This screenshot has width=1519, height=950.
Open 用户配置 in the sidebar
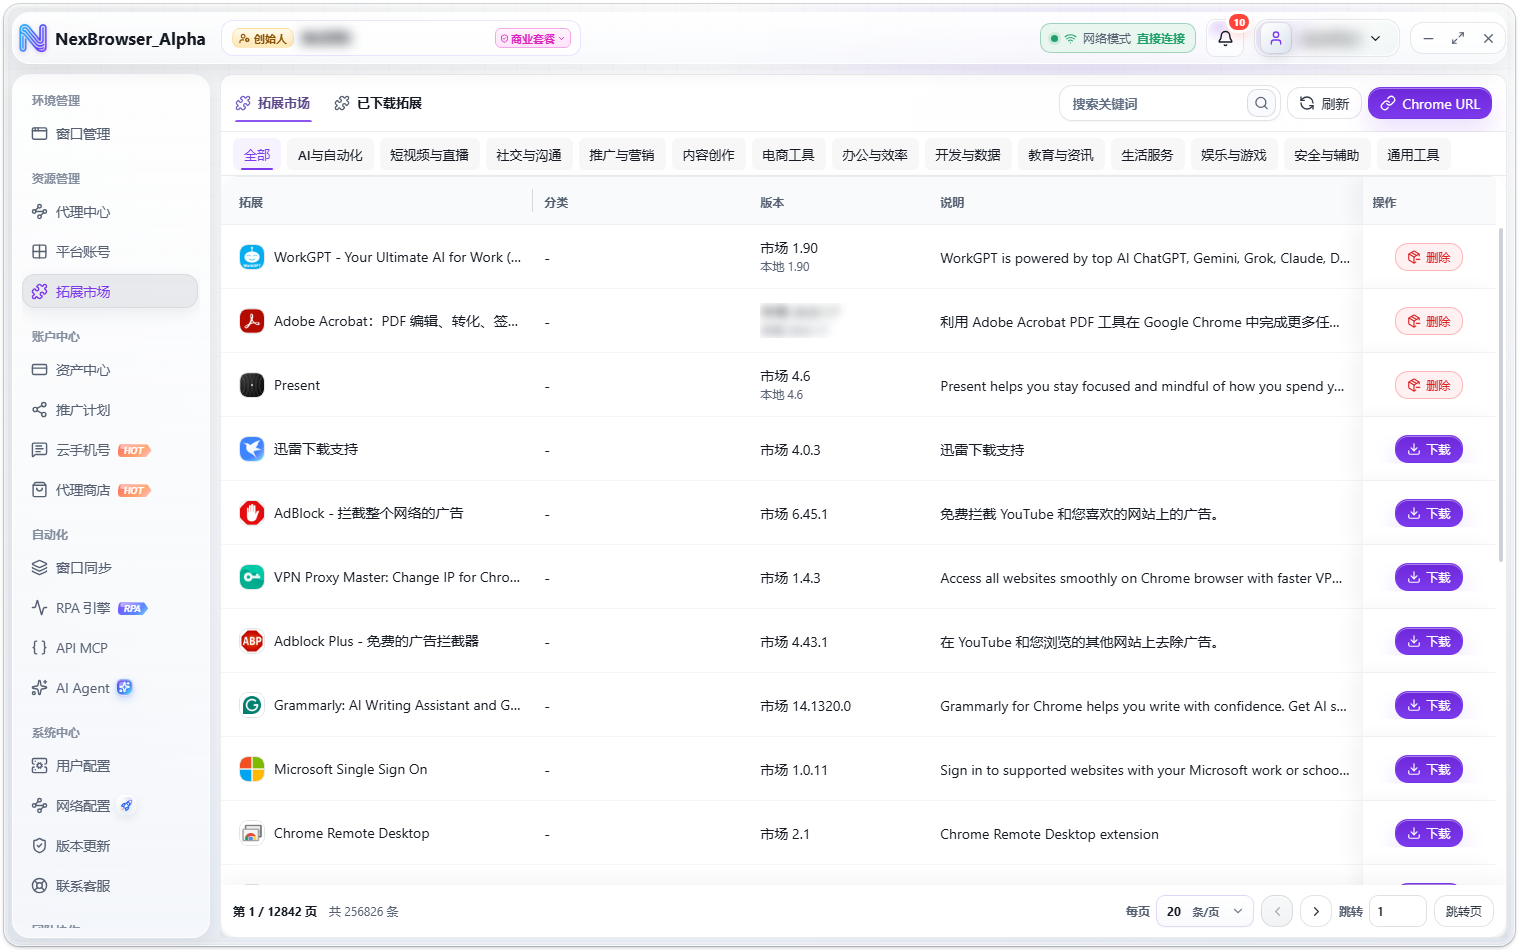tap(110, 766)
